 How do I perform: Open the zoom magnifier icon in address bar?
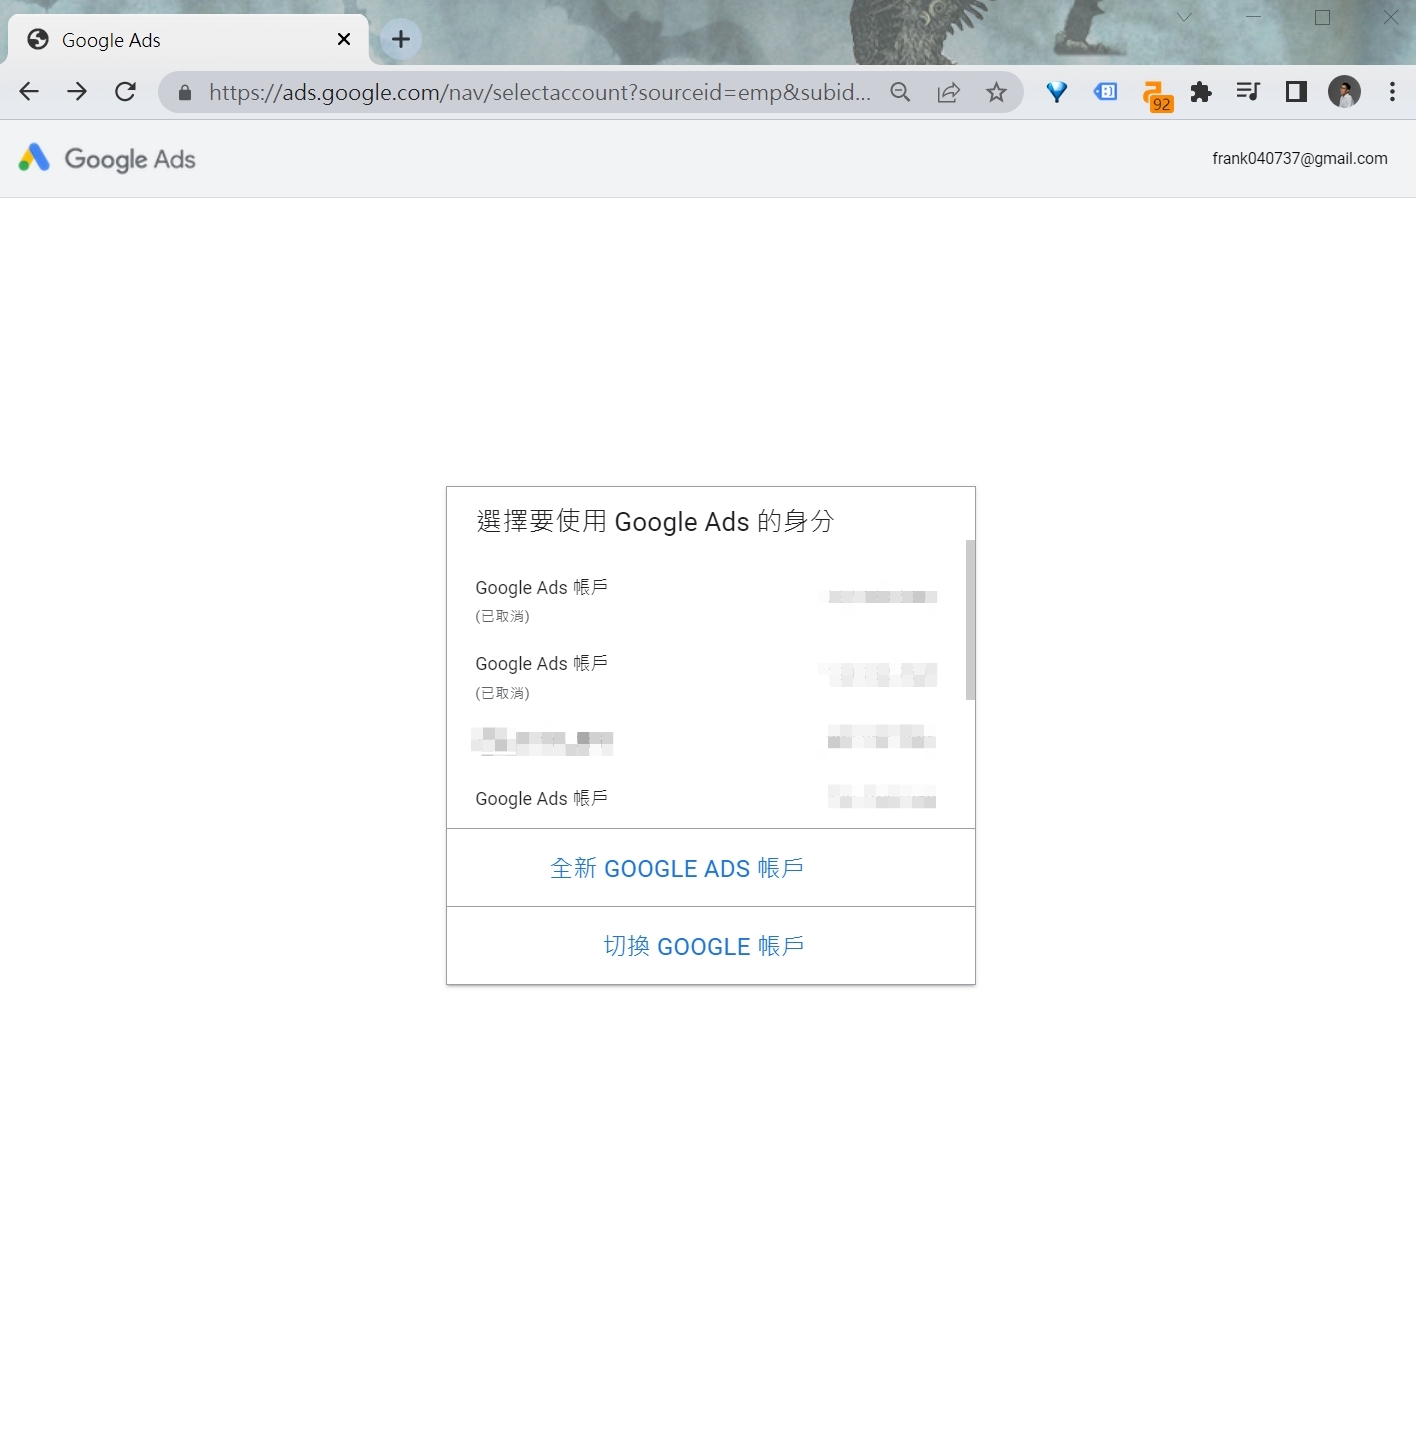(900, 92)
